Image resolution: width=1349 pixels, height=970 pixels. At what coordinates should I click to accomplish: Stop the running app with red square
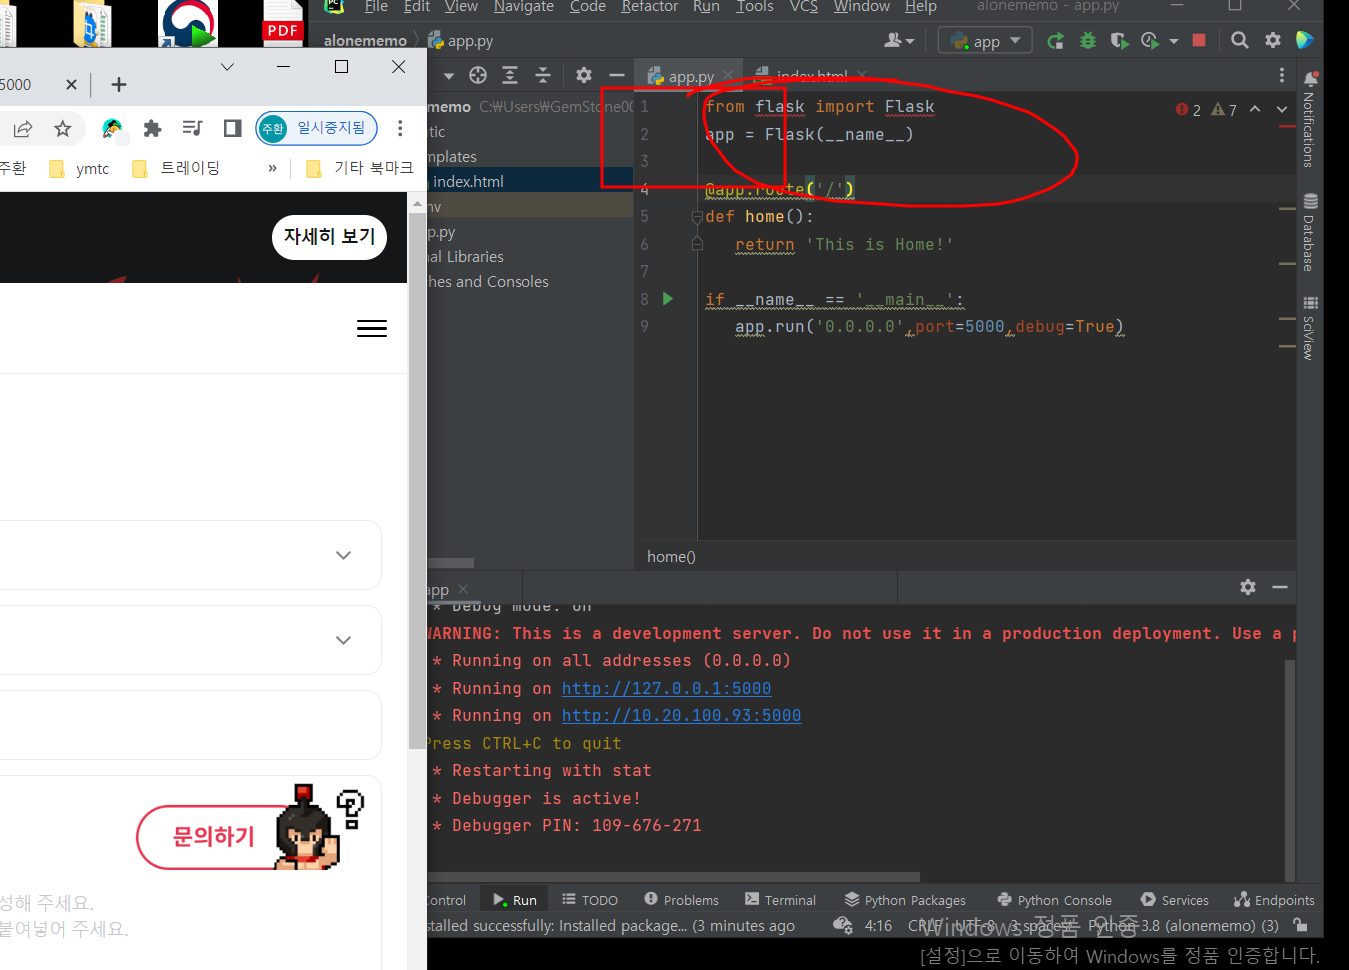point(1199,40)
